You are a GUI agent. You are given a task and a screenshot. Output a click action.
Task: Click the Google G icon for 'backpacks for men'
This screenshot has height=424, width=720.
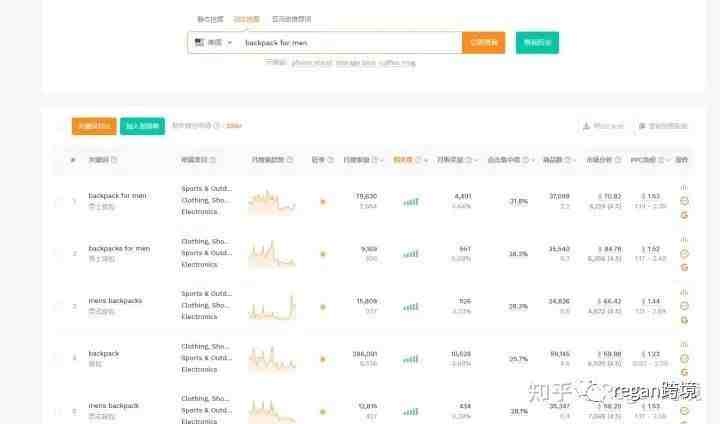[684, 267]
